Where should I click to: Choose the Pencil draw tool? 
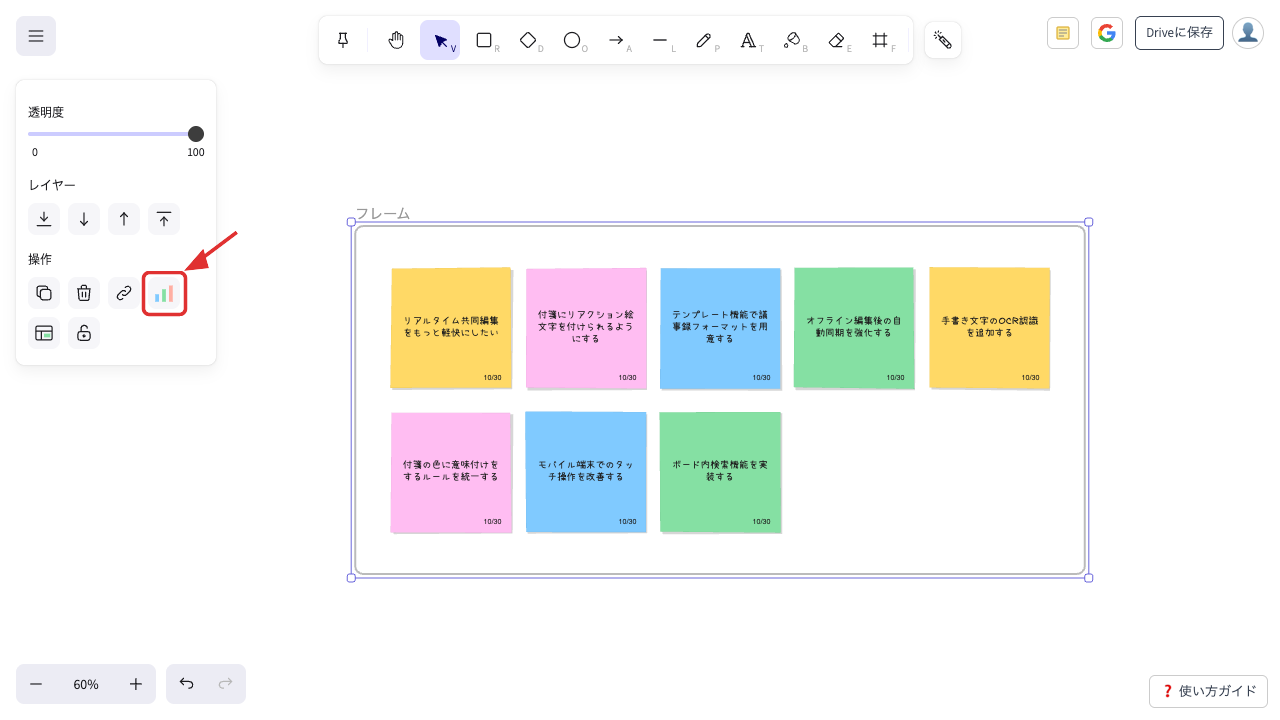pyautogui.click(x=704, y=40)
